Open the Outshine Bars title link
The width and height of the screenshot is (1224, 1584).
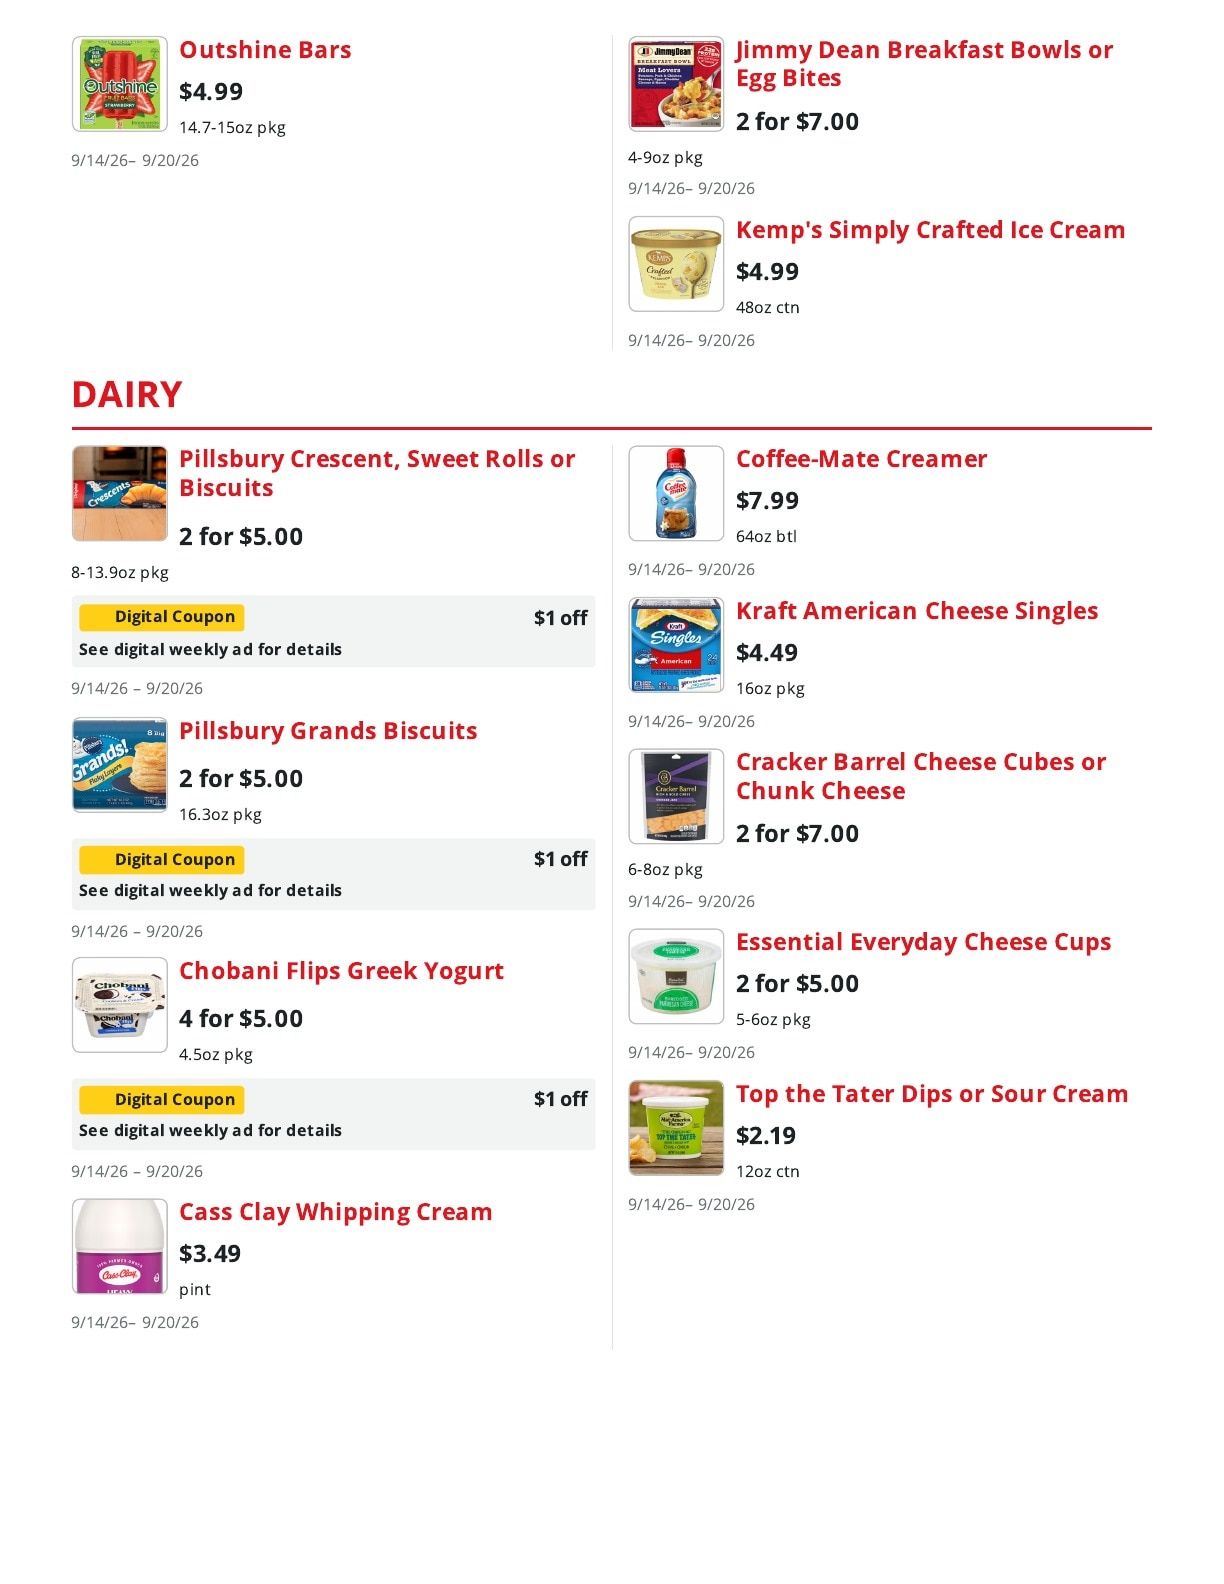(x=265, y=50)
